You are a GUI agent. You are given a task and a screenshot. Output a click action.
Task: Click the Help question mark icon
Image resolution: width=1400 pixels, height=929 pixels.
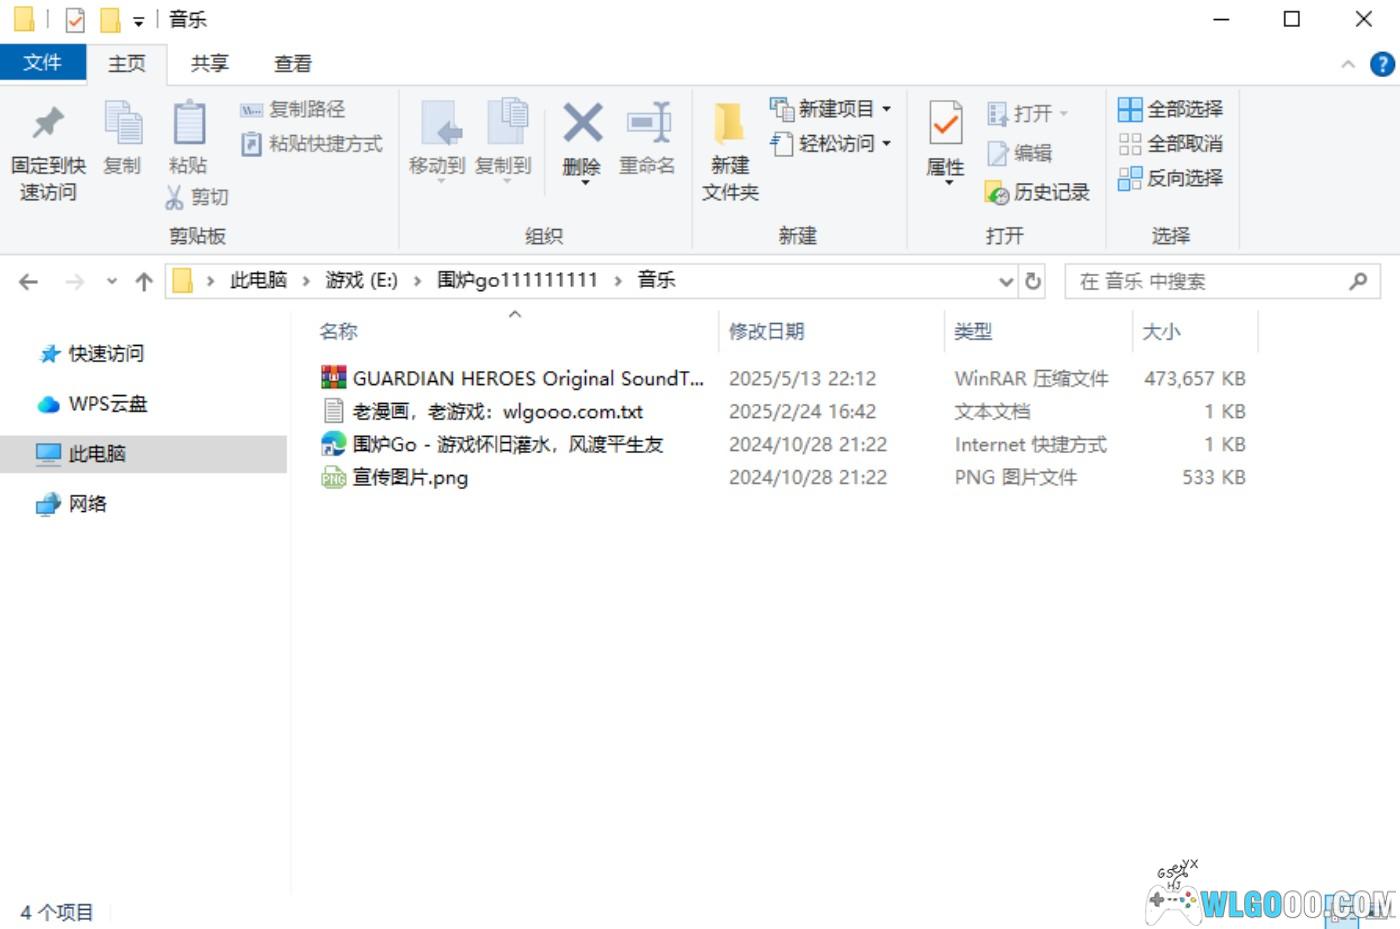point(1382,64)
